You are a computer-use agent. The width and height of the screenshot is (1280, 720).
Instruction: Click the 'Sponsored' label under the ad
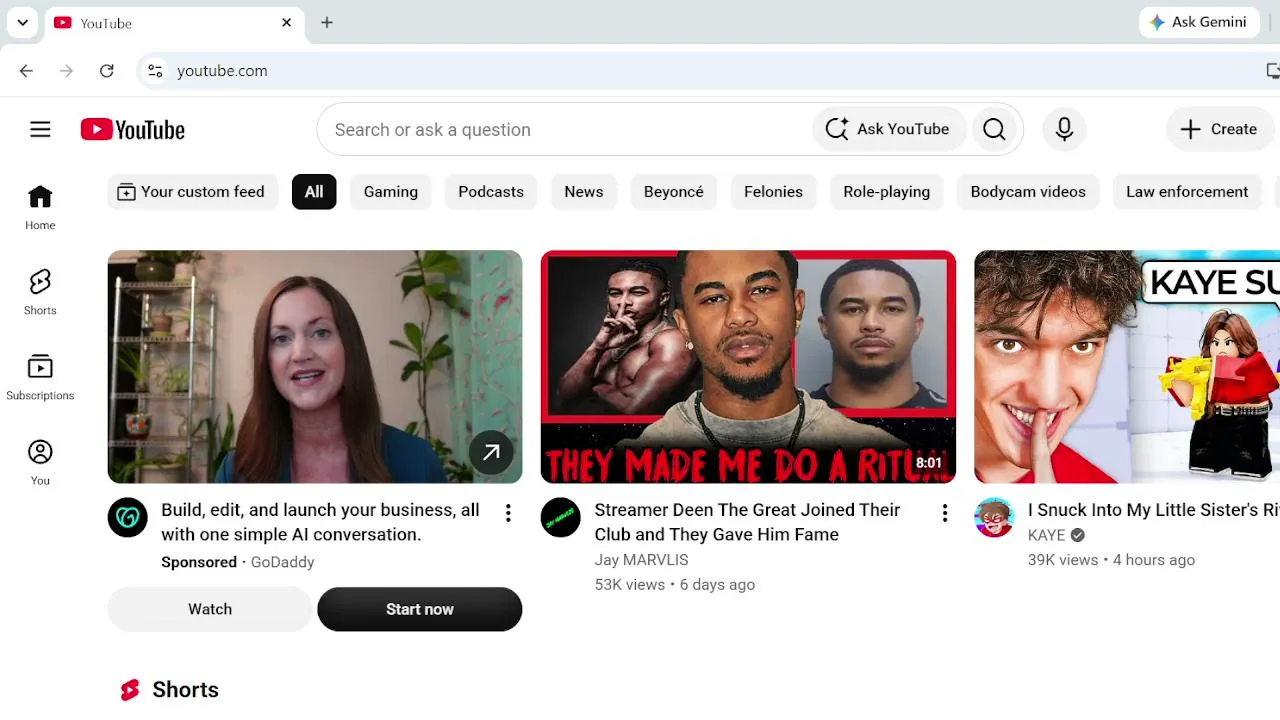click(x=199, y=562)
